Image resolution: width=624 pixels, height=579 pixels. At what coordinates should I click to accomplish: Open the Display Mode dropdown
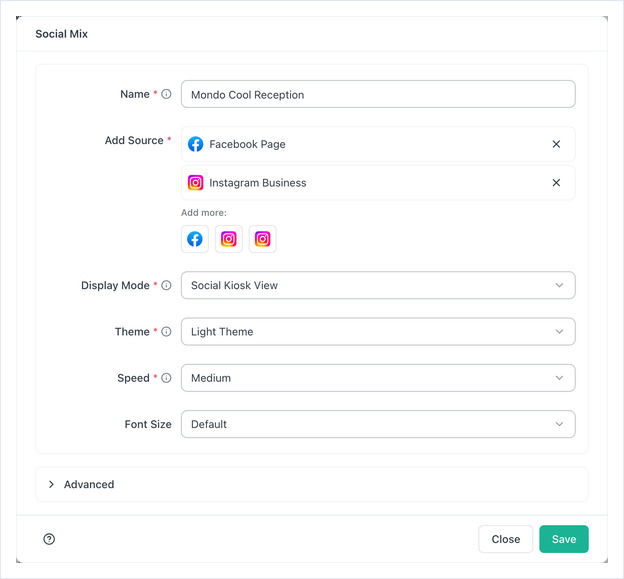(x=378, y=285)
